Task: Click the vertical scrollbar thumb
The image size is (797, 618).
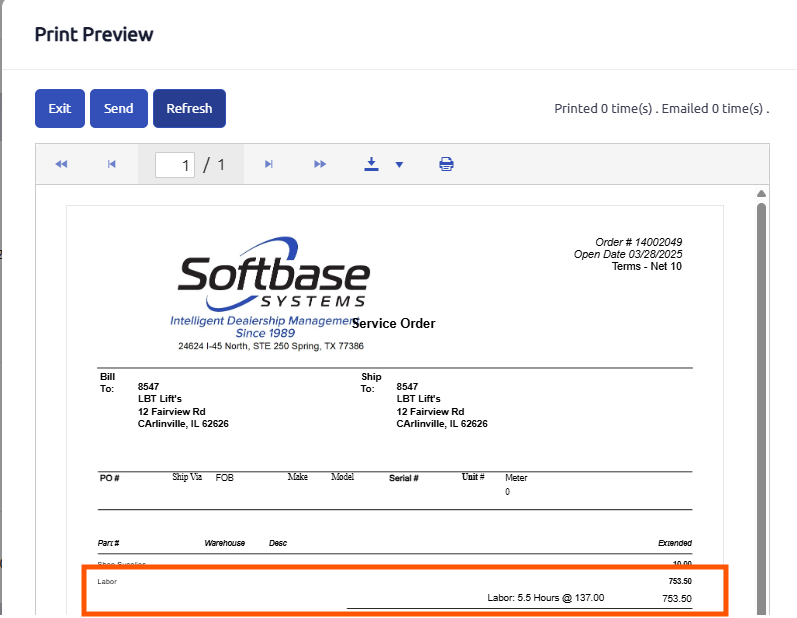Action: pos(761,407)
